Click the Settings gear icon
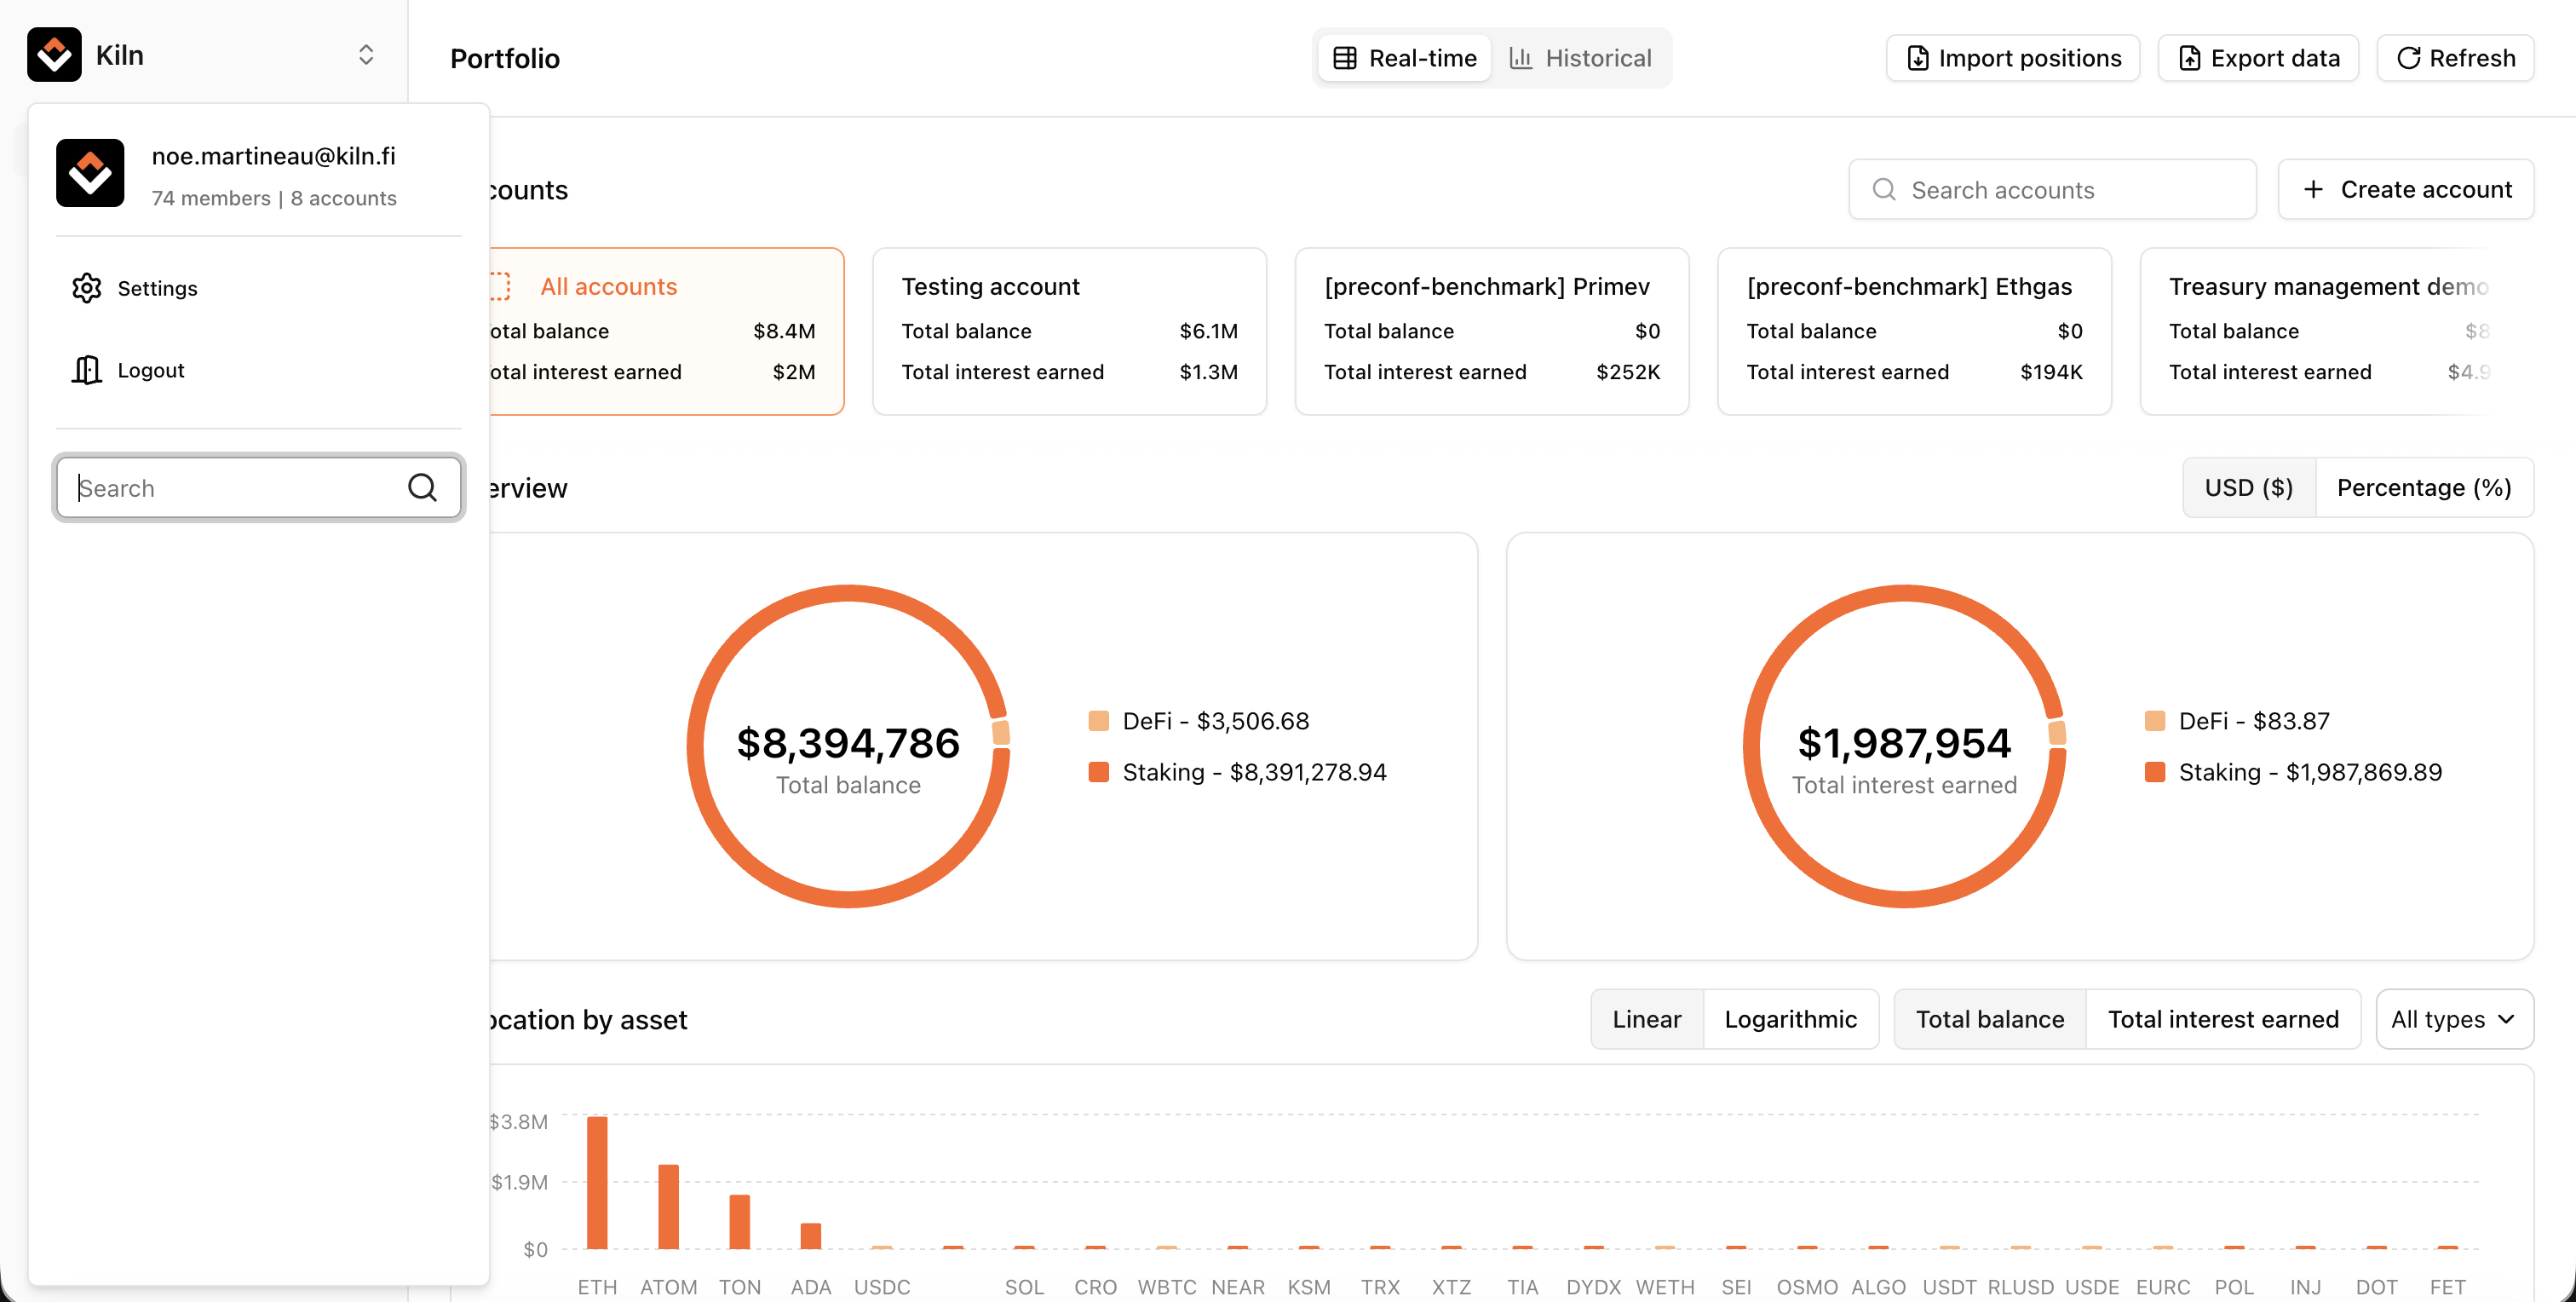This screenshot has width=2576, height=1302. pos(87,288)
